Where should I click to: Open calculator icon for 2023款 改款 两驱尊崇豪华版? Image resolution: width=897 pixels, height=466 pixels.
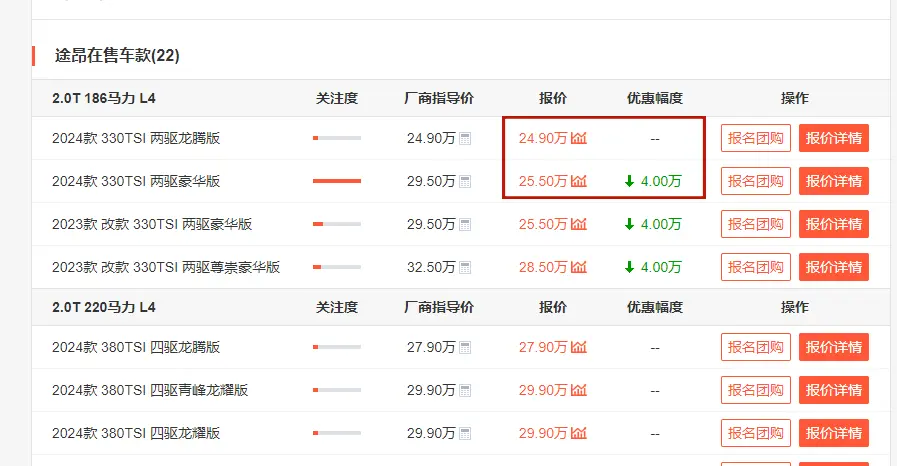(465, 267)
